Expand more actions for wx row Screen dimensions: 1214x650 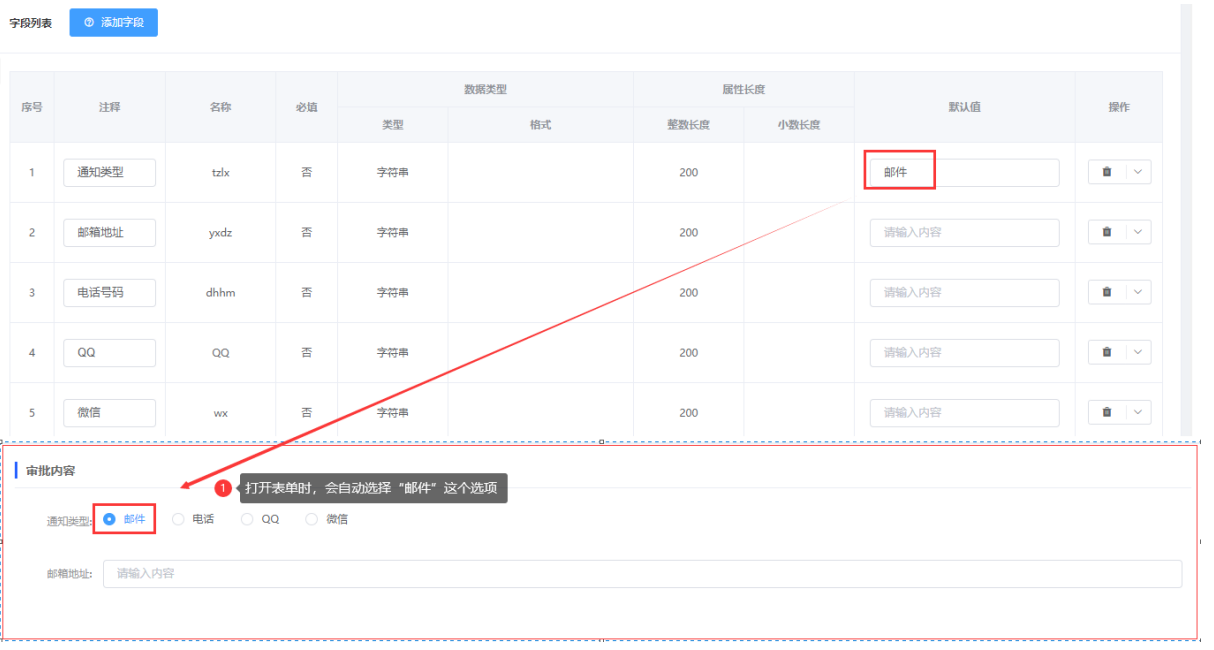[1138, 412]
